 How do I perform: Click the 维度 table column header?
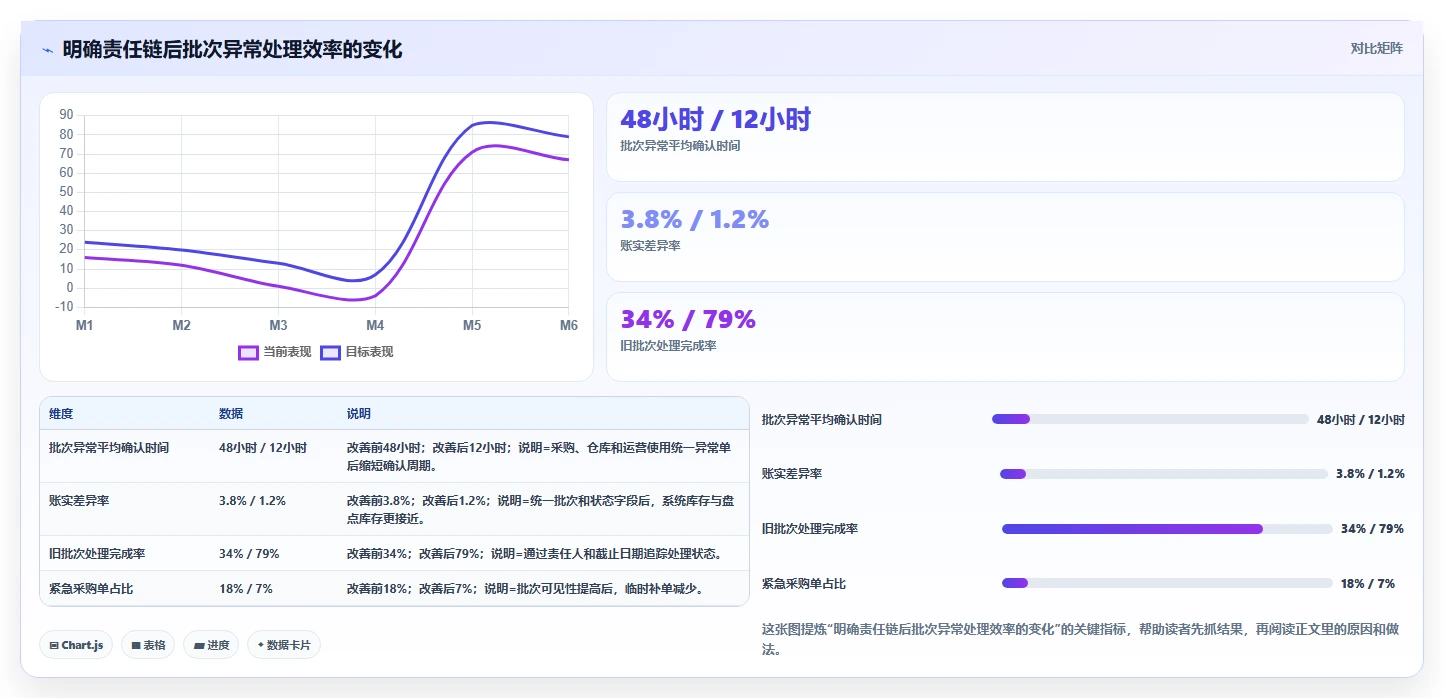61,414
